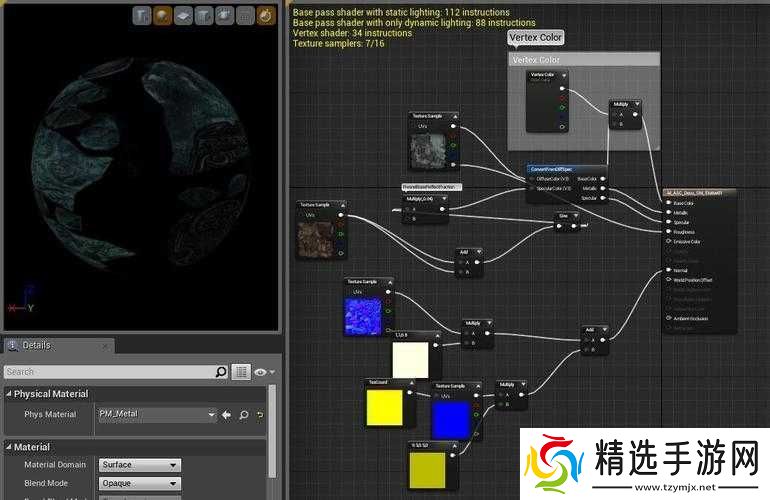Click the yellow TexCoord node swatch
The width and height of the screenshot is (770, 500).
[385, 407]
